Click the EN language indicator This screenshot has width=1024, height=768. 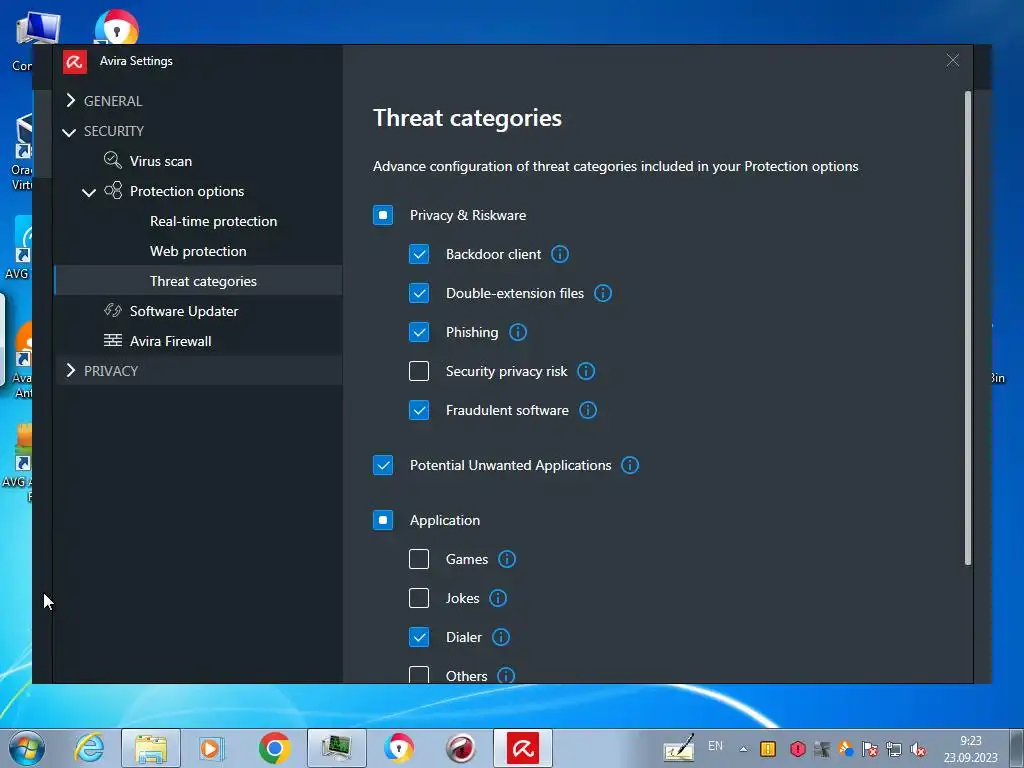point(715,746)
